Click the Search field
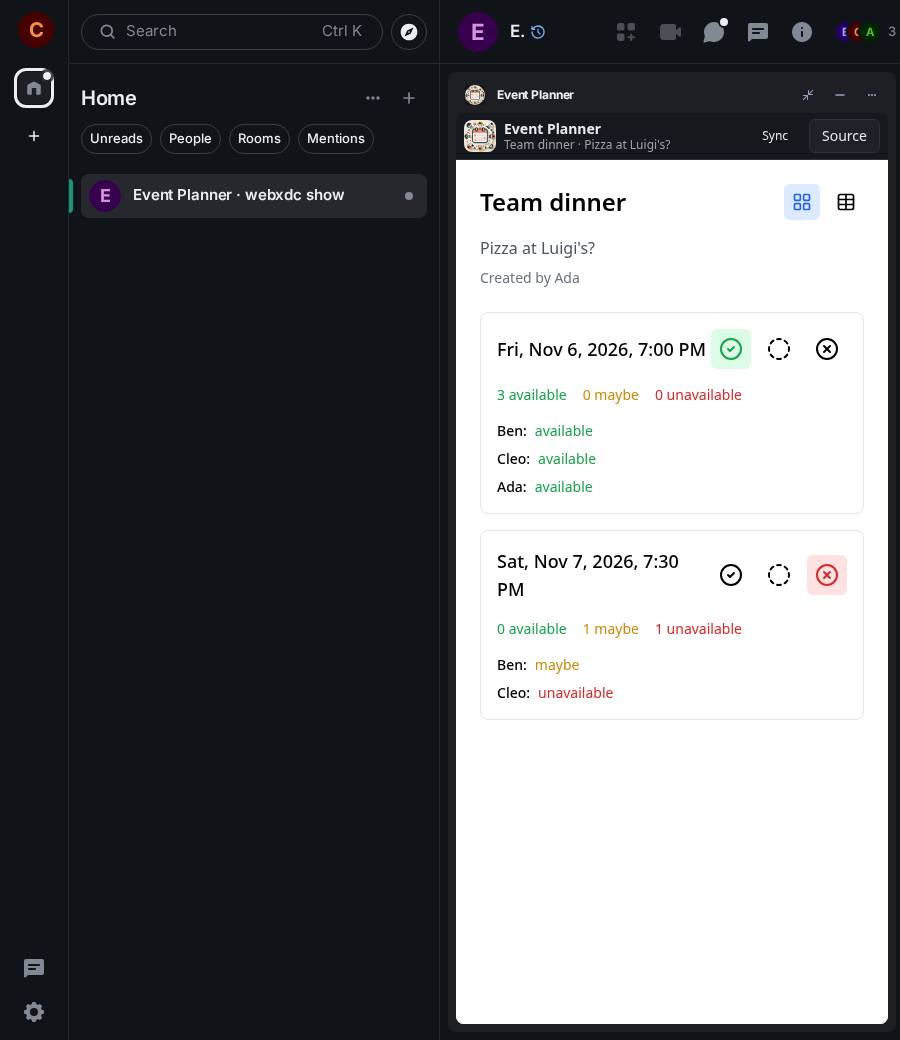 231,32
